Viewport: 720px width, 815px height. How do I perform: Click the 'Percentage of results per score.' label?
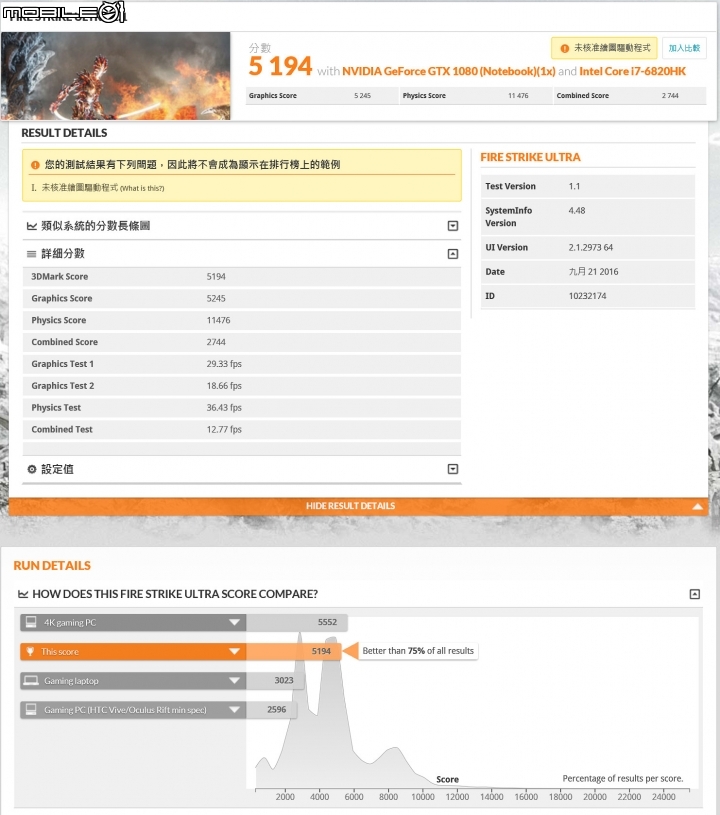[x=623, y=778]
